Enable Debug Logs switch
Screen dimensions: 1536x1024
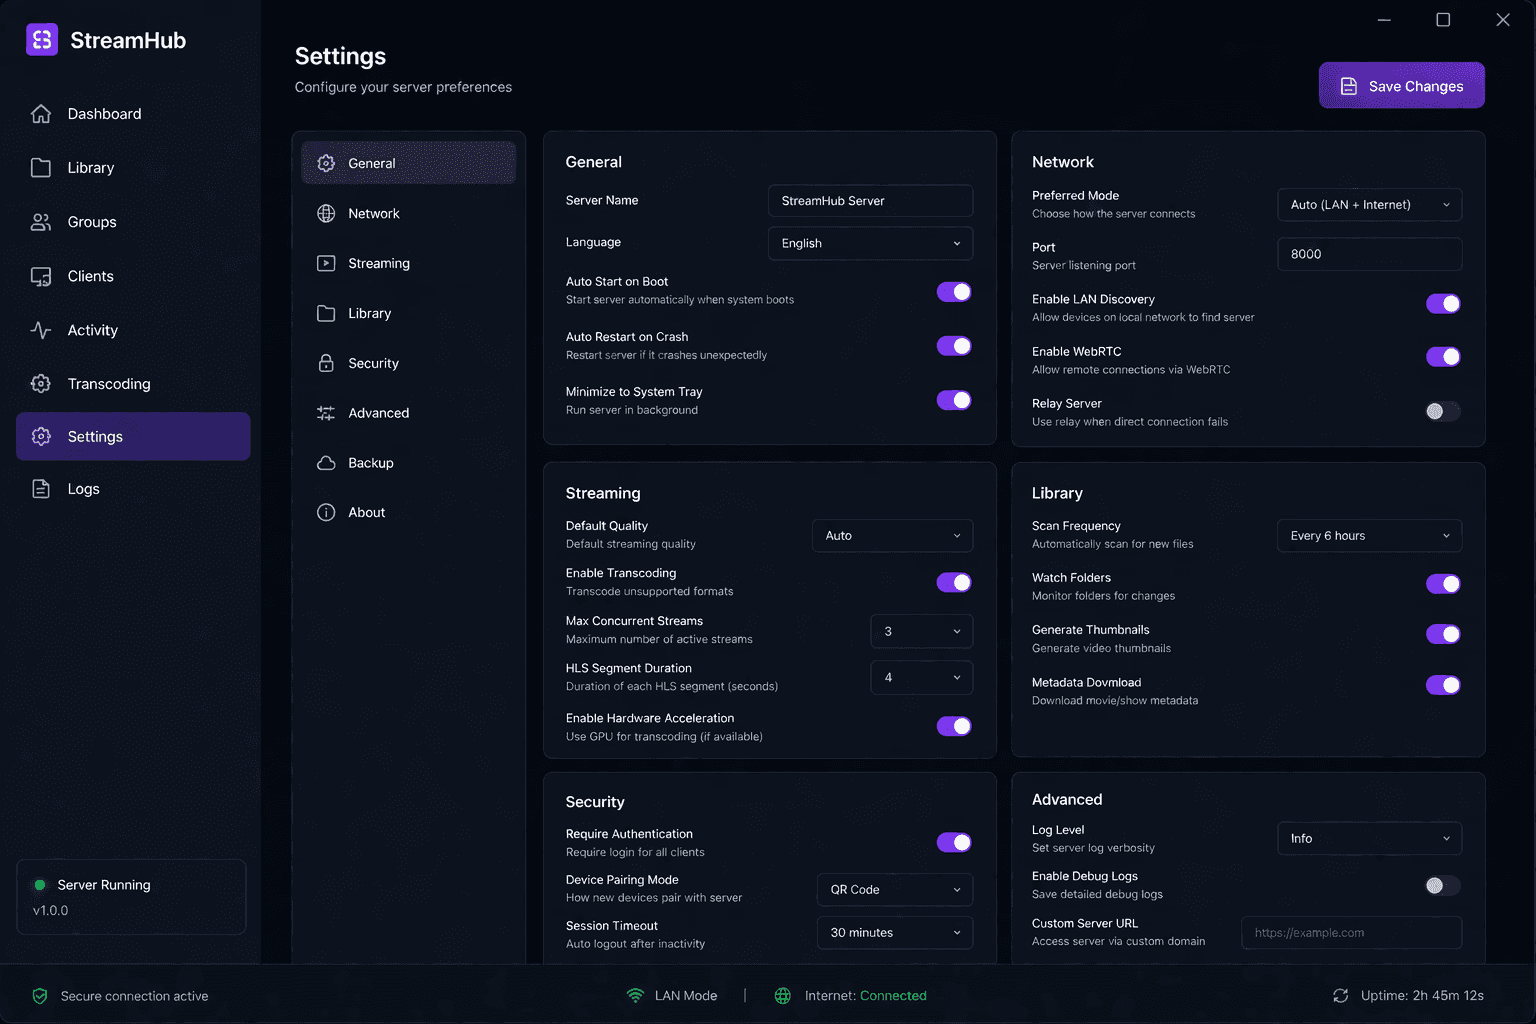1443,885
